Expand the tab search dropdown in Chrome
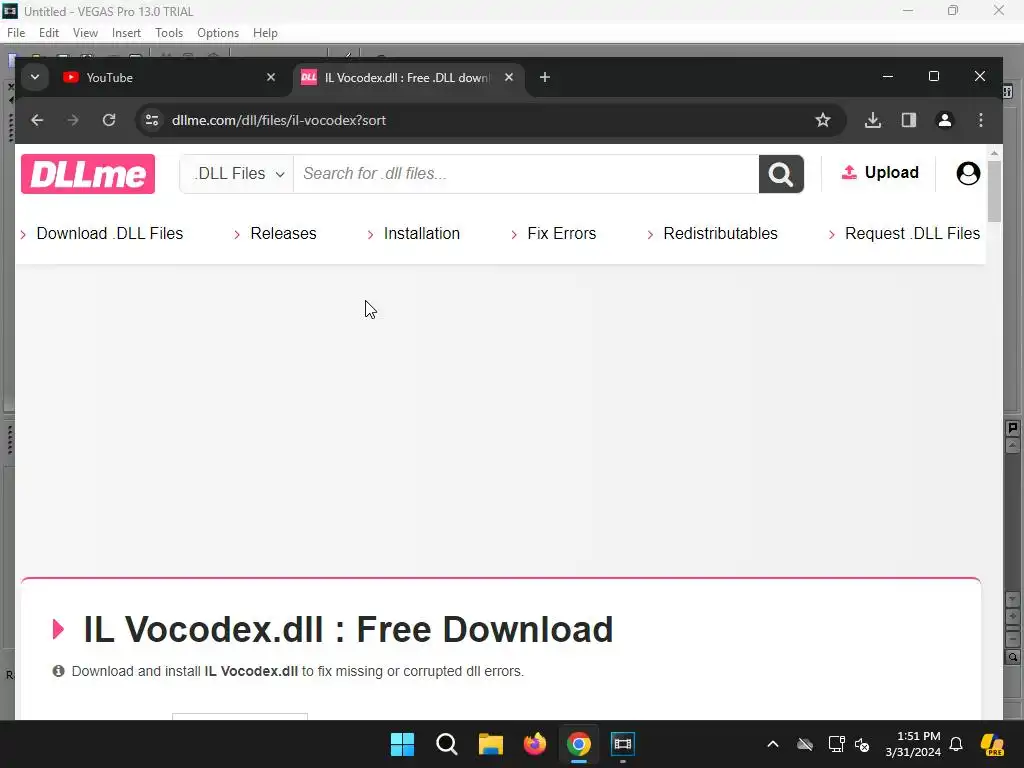The width and height of the screenshot is (1024, 768). (x=35, y=77)
